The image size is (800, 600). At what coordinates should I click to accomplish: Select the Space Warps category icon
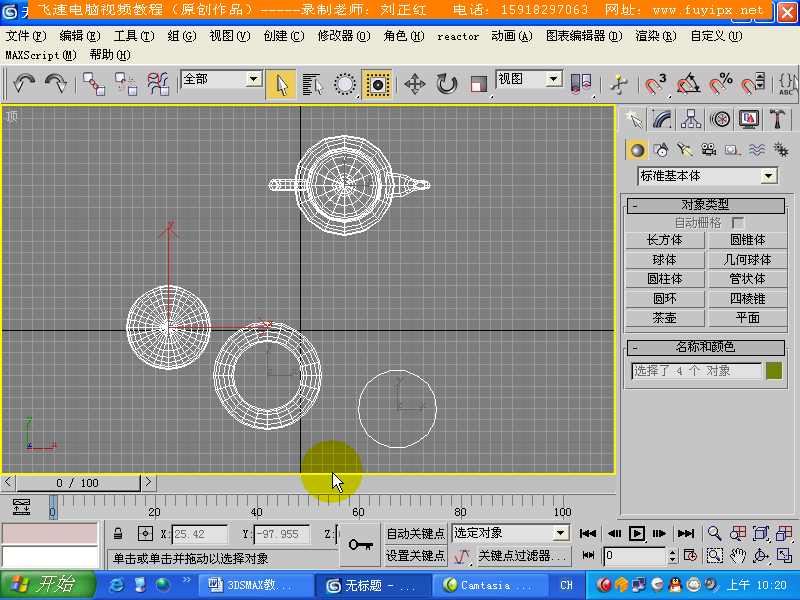click(756, 150)
